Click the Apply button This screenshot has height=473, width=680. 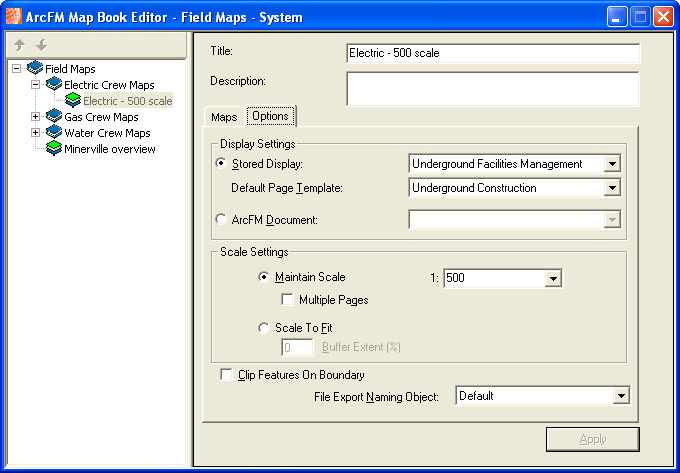[592, 440]
